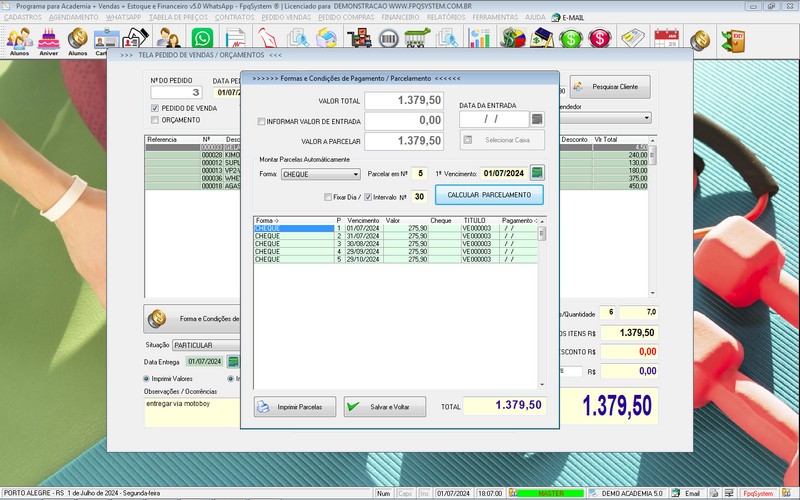The width and height of the screenshot is (800, 500).
Task: Open calendar picker beside Data da Entrada
Action: click(x=537, y=119)
